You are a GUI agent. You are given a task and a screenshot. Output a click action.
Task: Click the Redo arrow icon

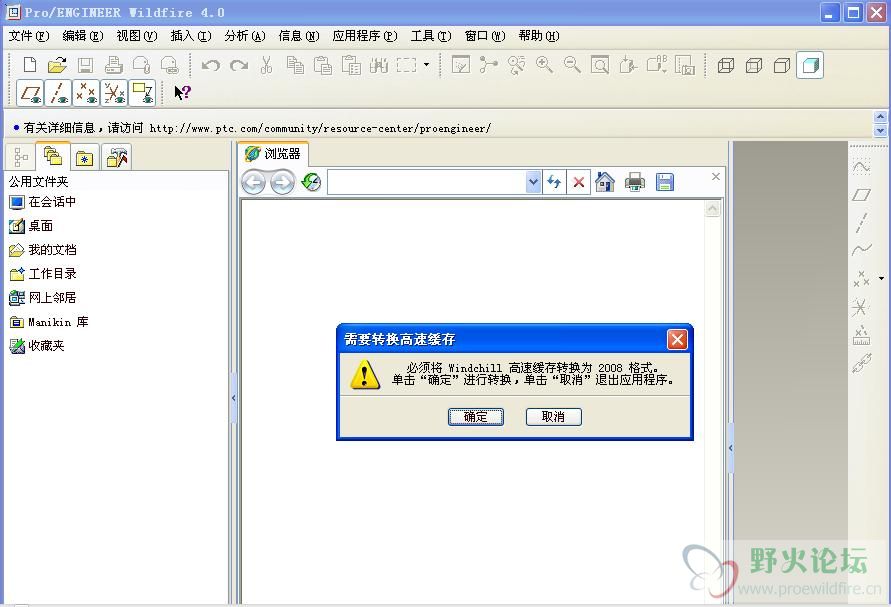click(x=239, y=65)
